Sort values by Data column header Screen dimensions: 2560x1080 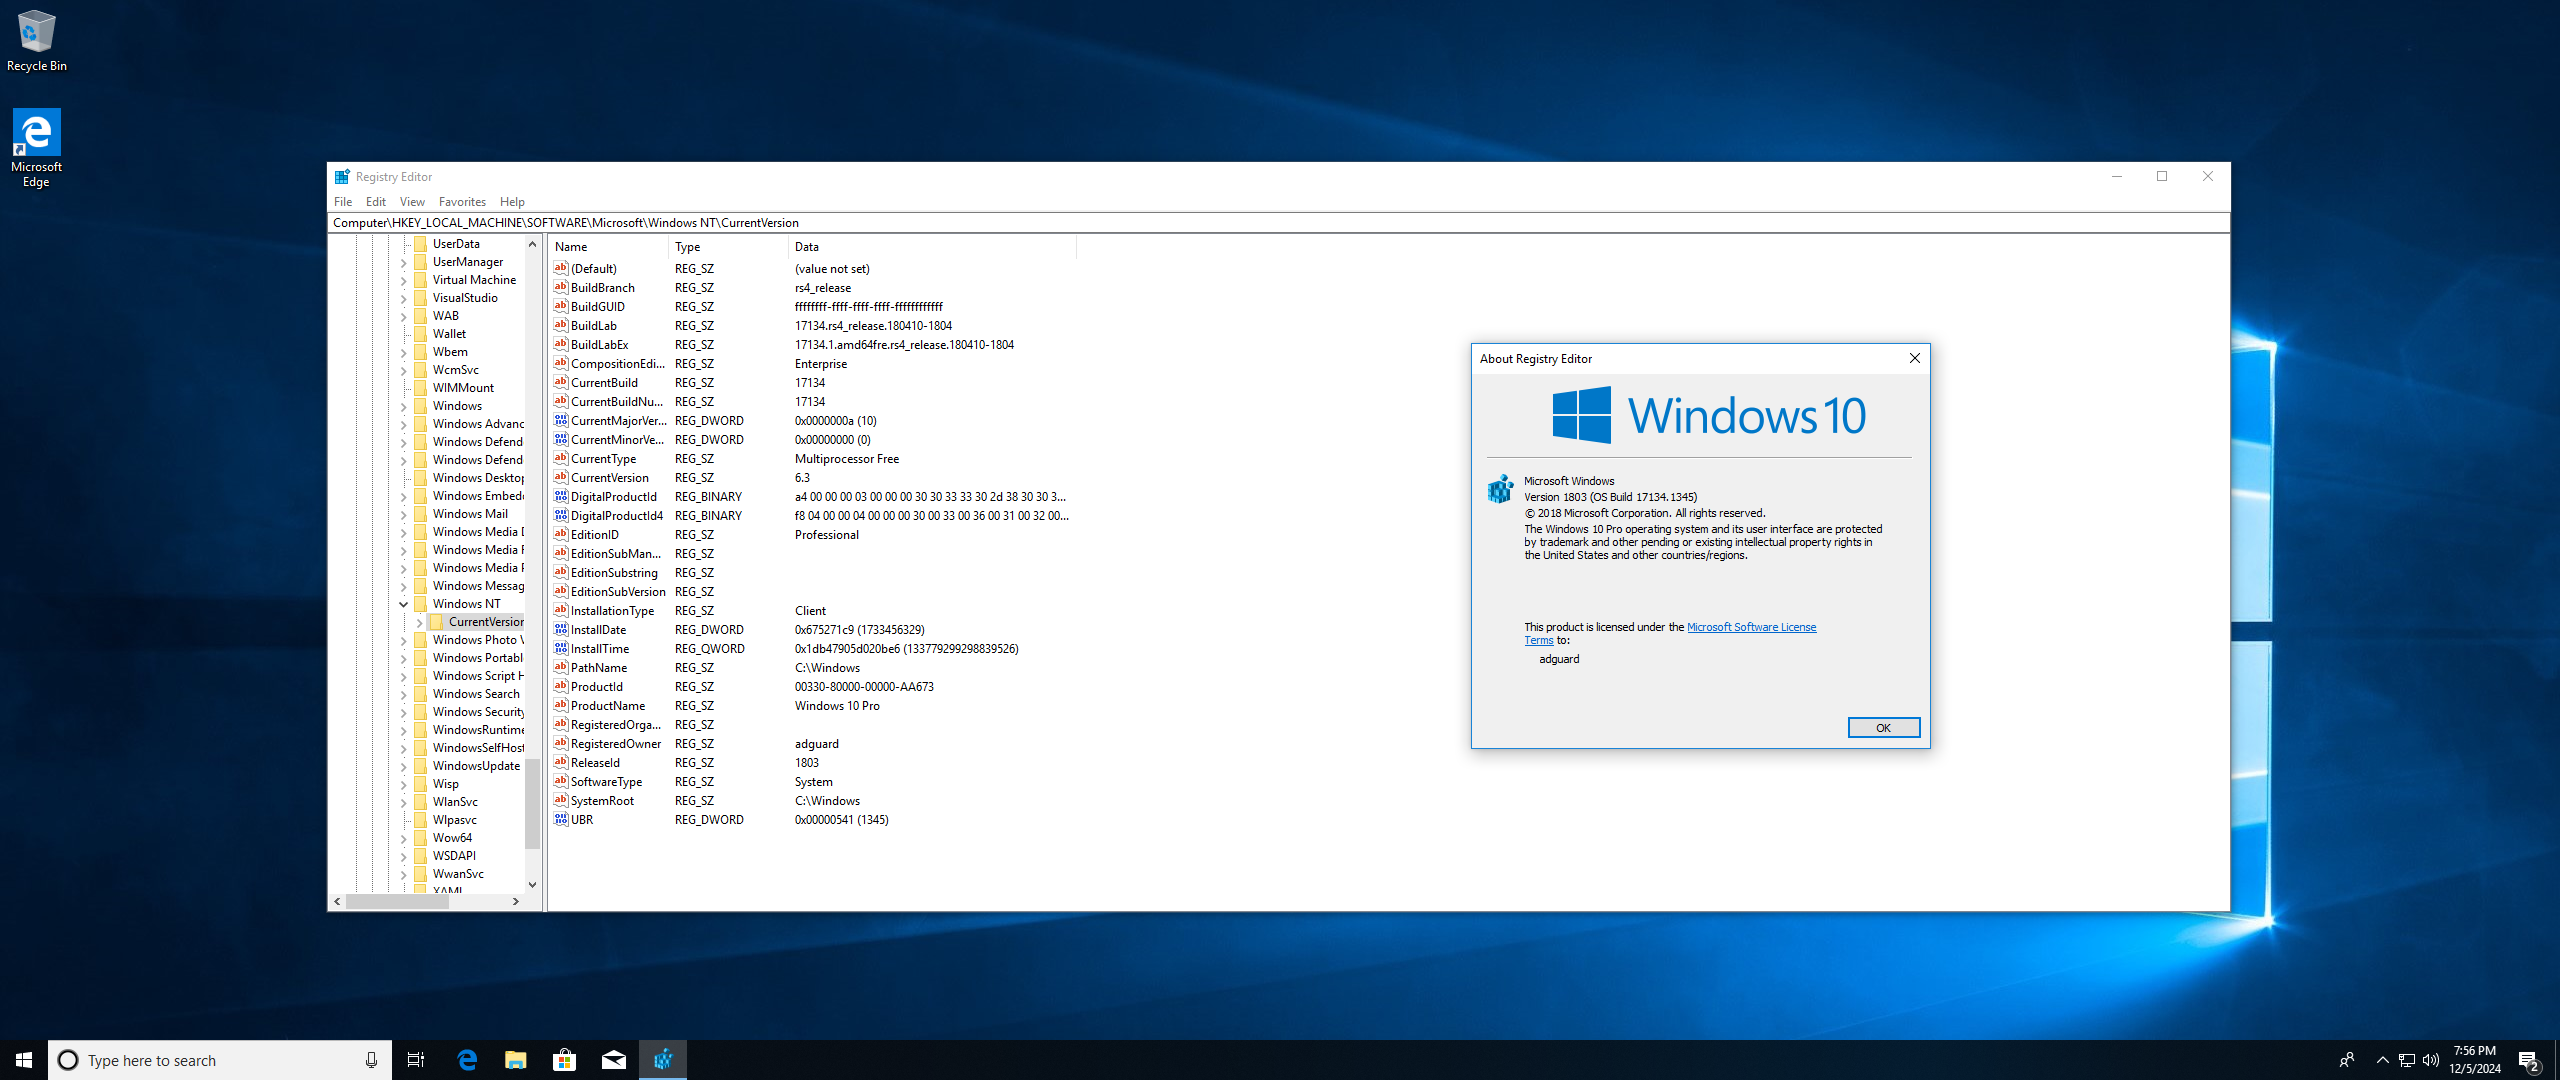[932, 247]
